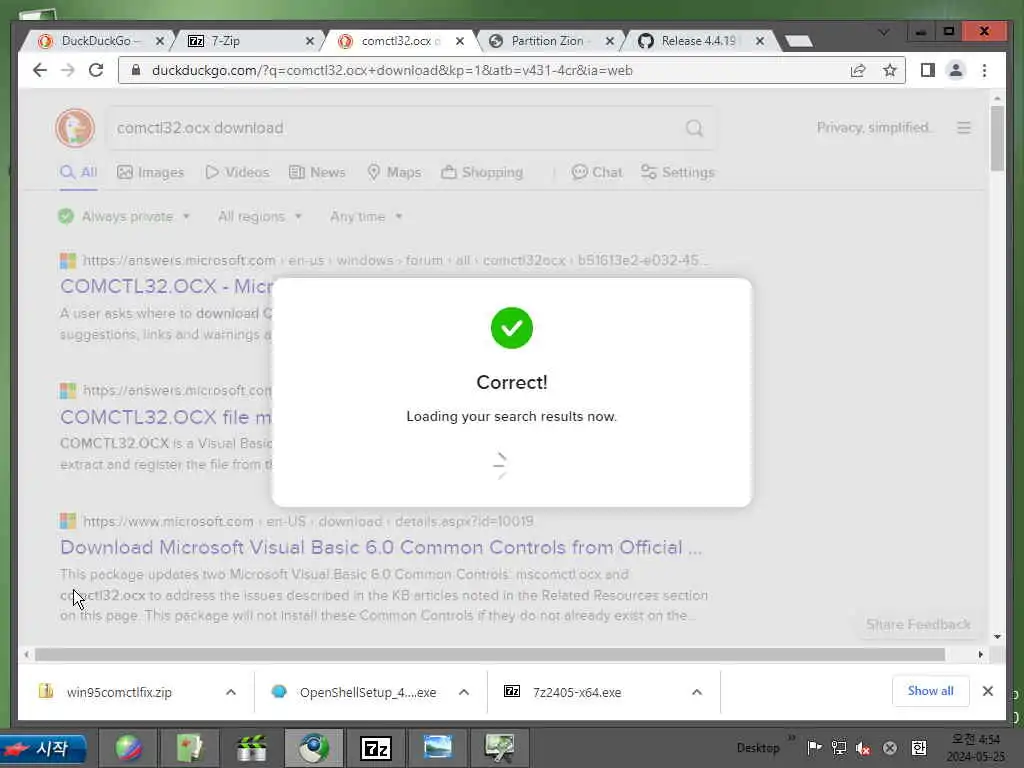Viewport: 1024px width, 768px height.
Task: Click the horizontal scrollbar thumb
Action: [x=490, y=654]
